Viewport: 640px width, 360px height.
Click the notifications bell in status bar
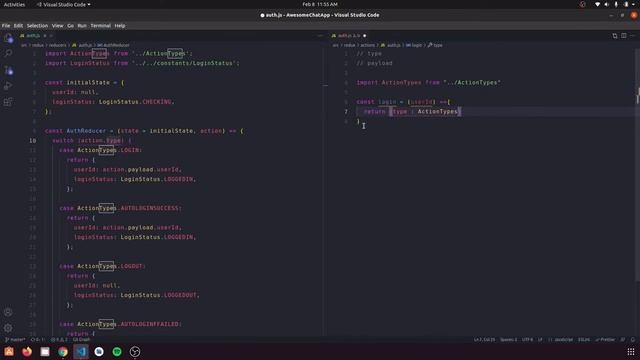633,340
